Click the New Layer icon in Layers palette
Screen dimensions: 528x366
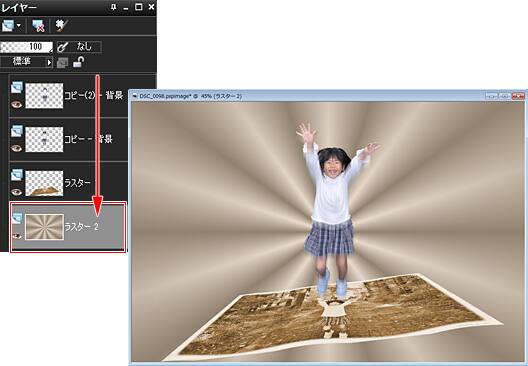click(7, 26)
